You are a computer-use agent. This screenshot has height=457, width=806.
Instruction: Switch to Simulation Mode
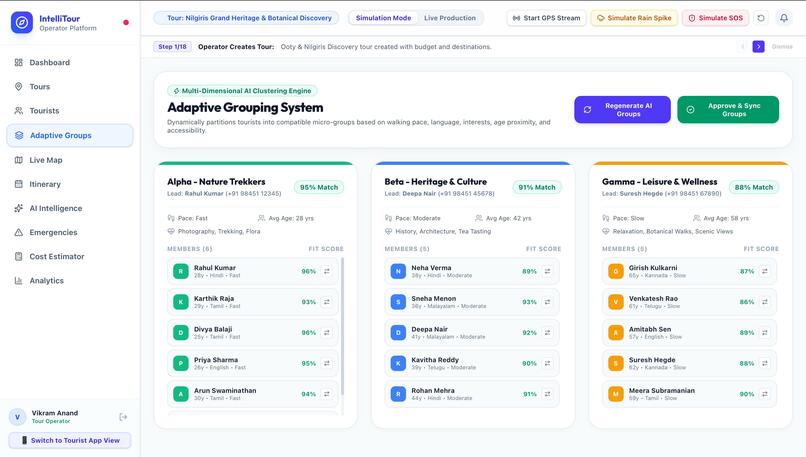tap(383, 18)
